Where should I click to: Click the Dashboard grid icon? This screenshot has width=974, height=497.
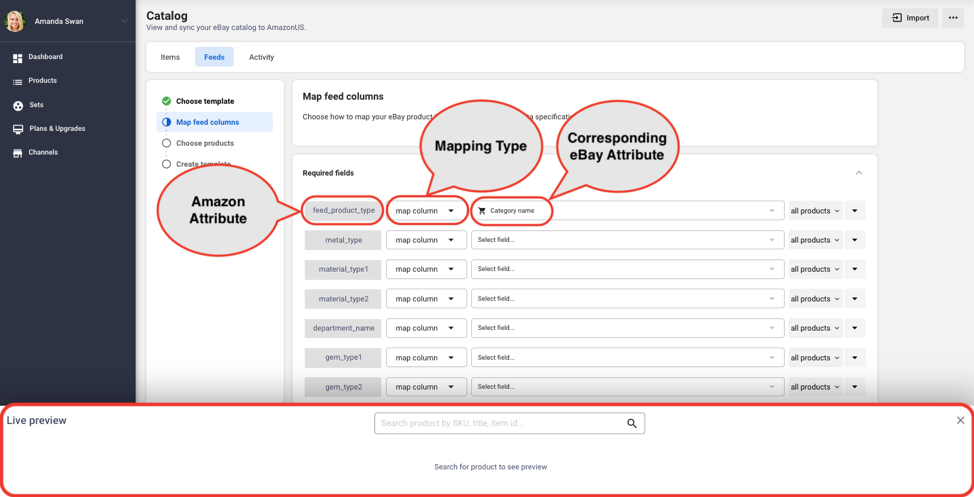17,58
